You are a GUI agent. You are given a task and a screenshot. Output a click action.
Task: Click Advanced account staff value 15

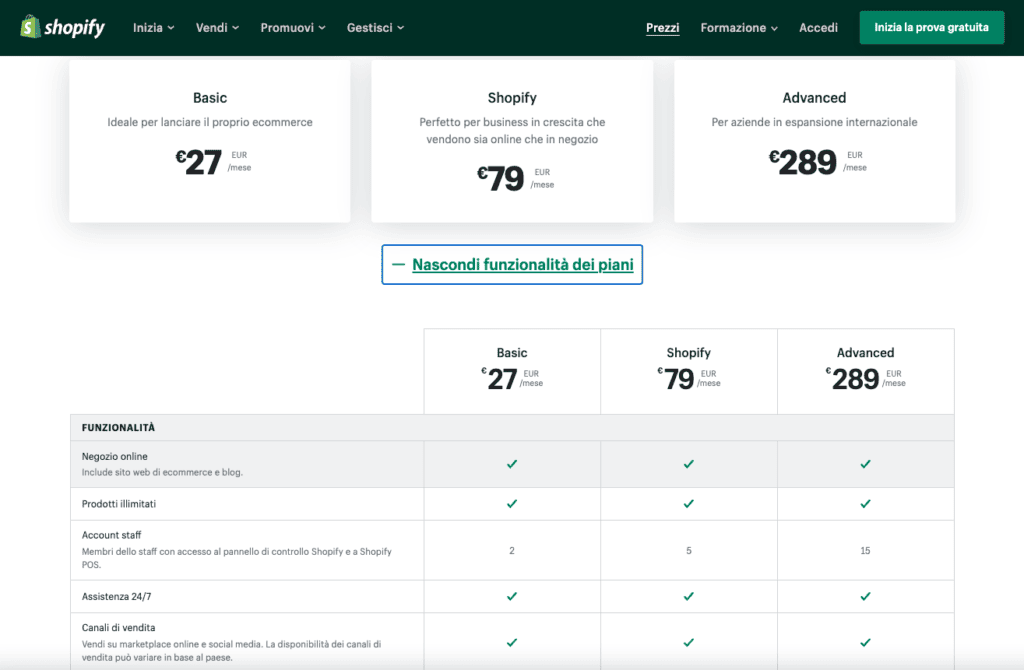[865, 550]
